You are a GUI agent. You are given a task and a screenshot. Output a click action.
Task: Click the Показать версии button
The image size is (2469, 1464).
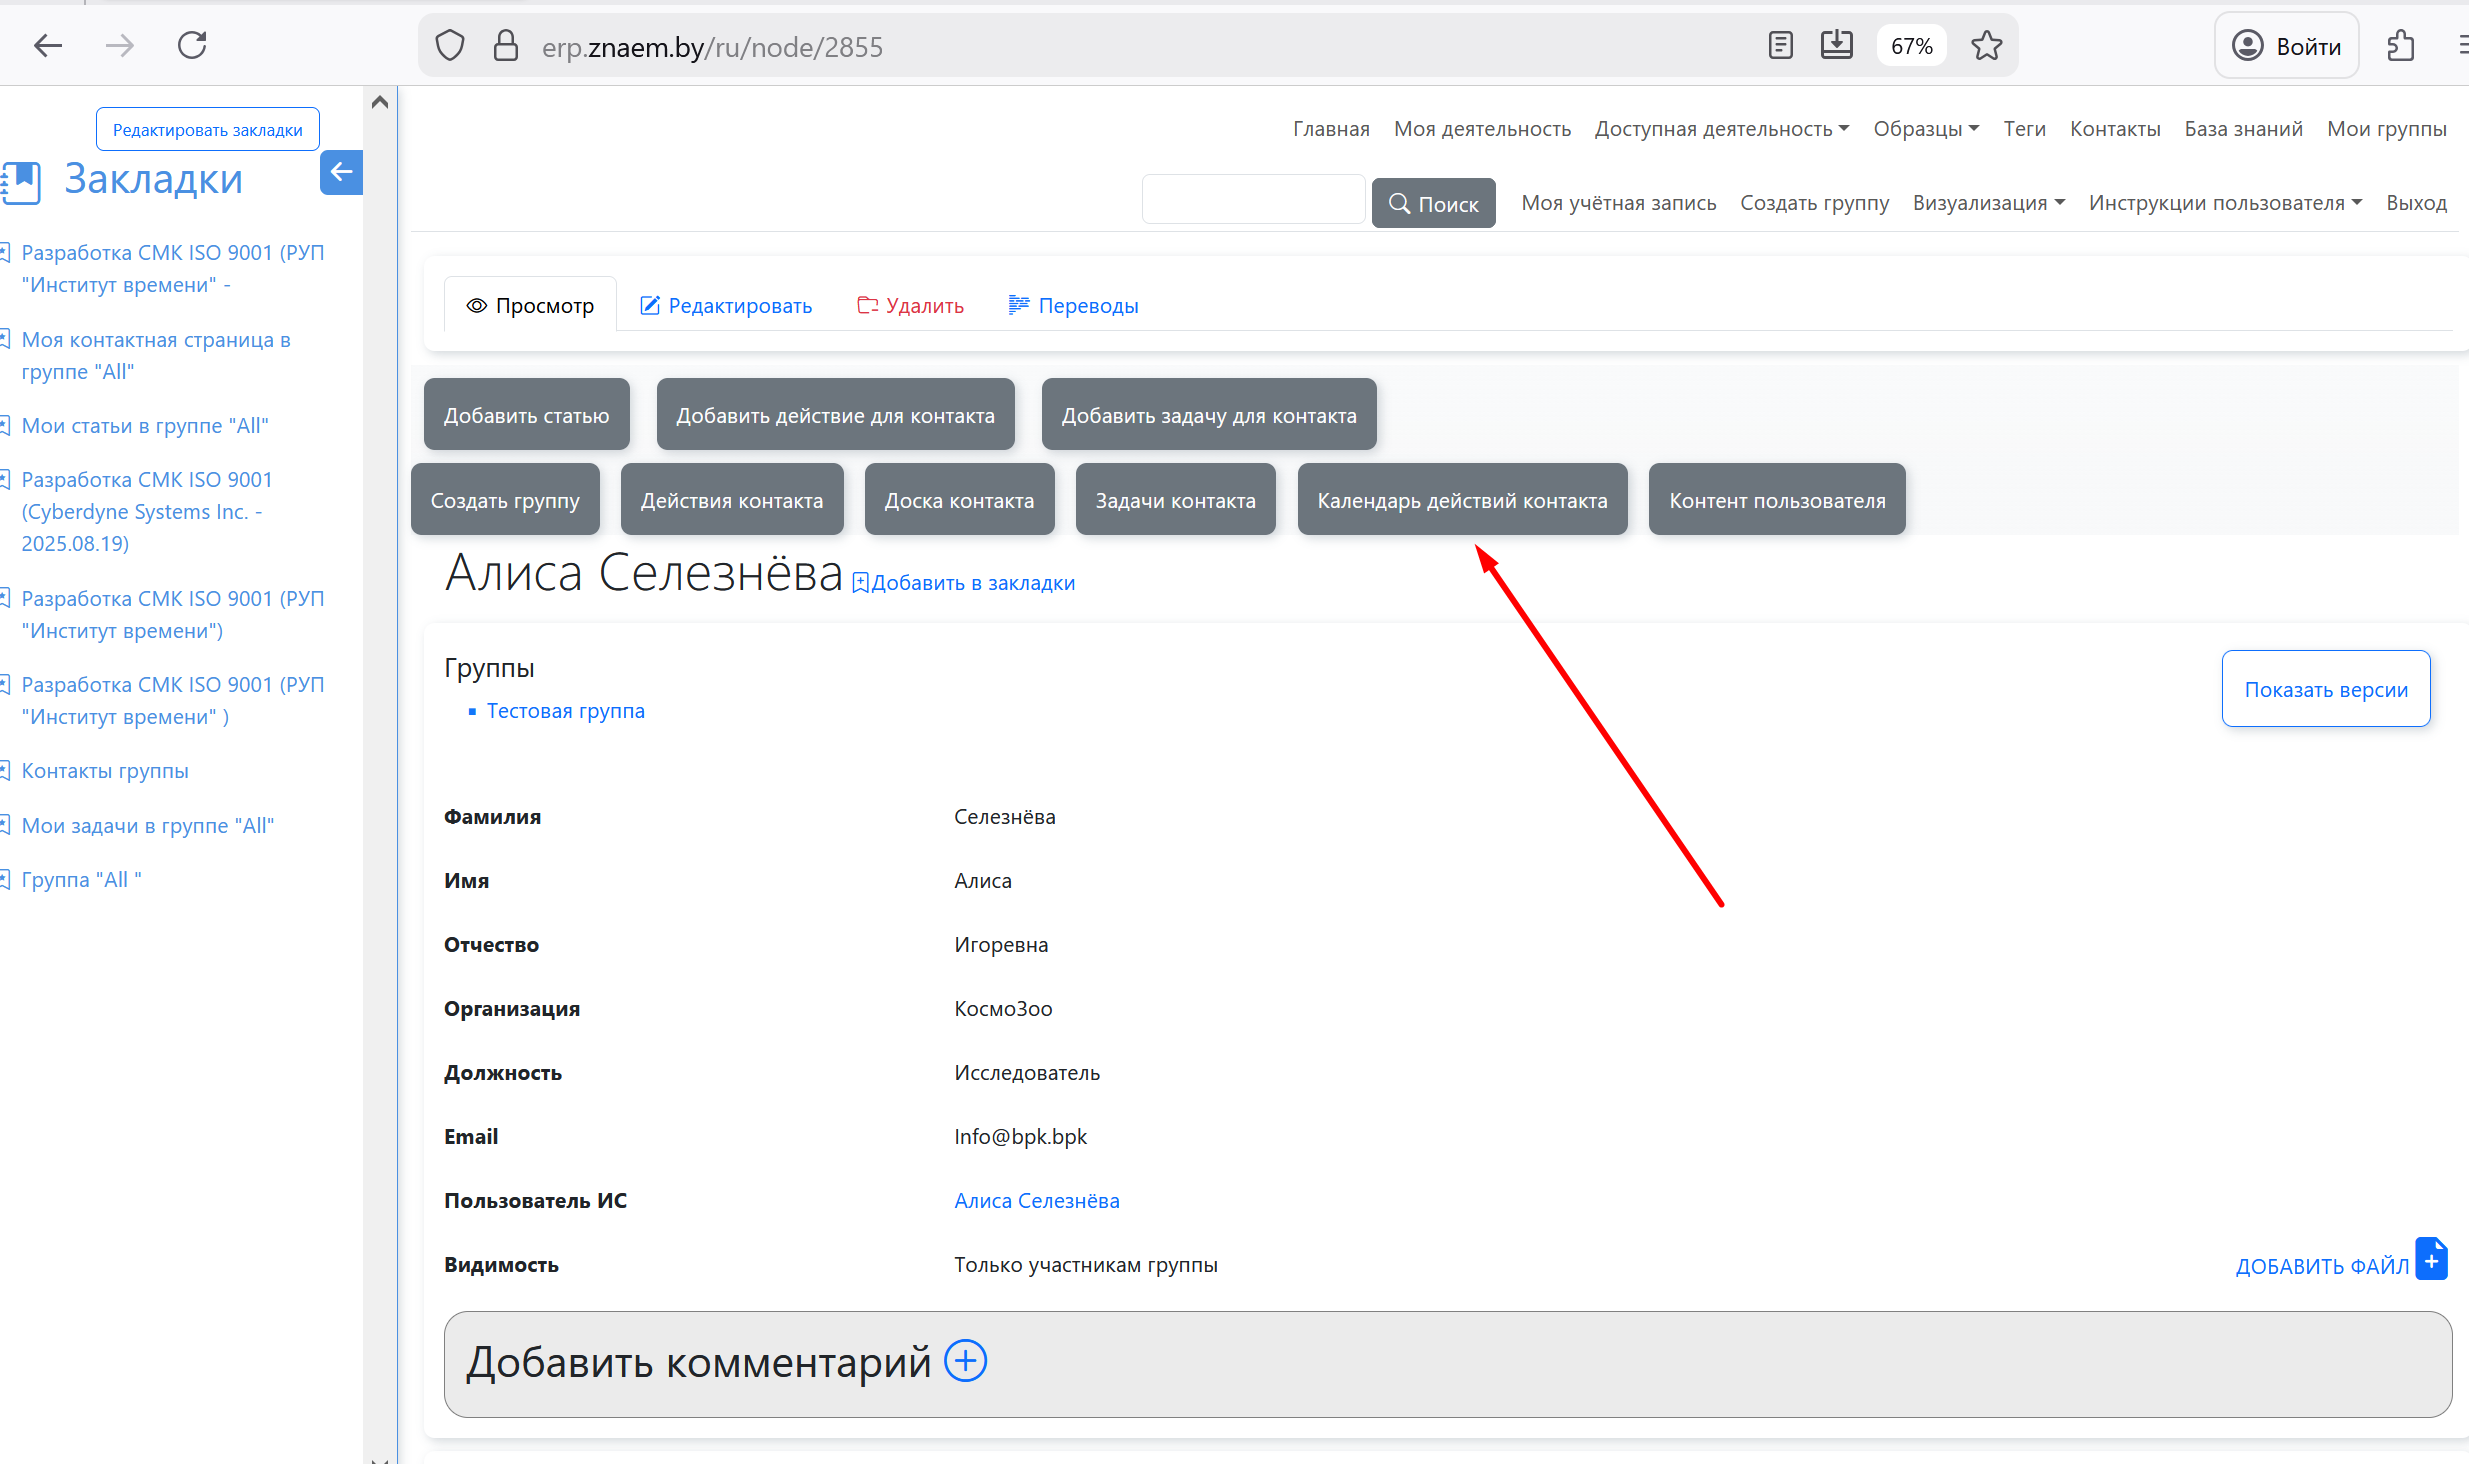pos(2325,689)
